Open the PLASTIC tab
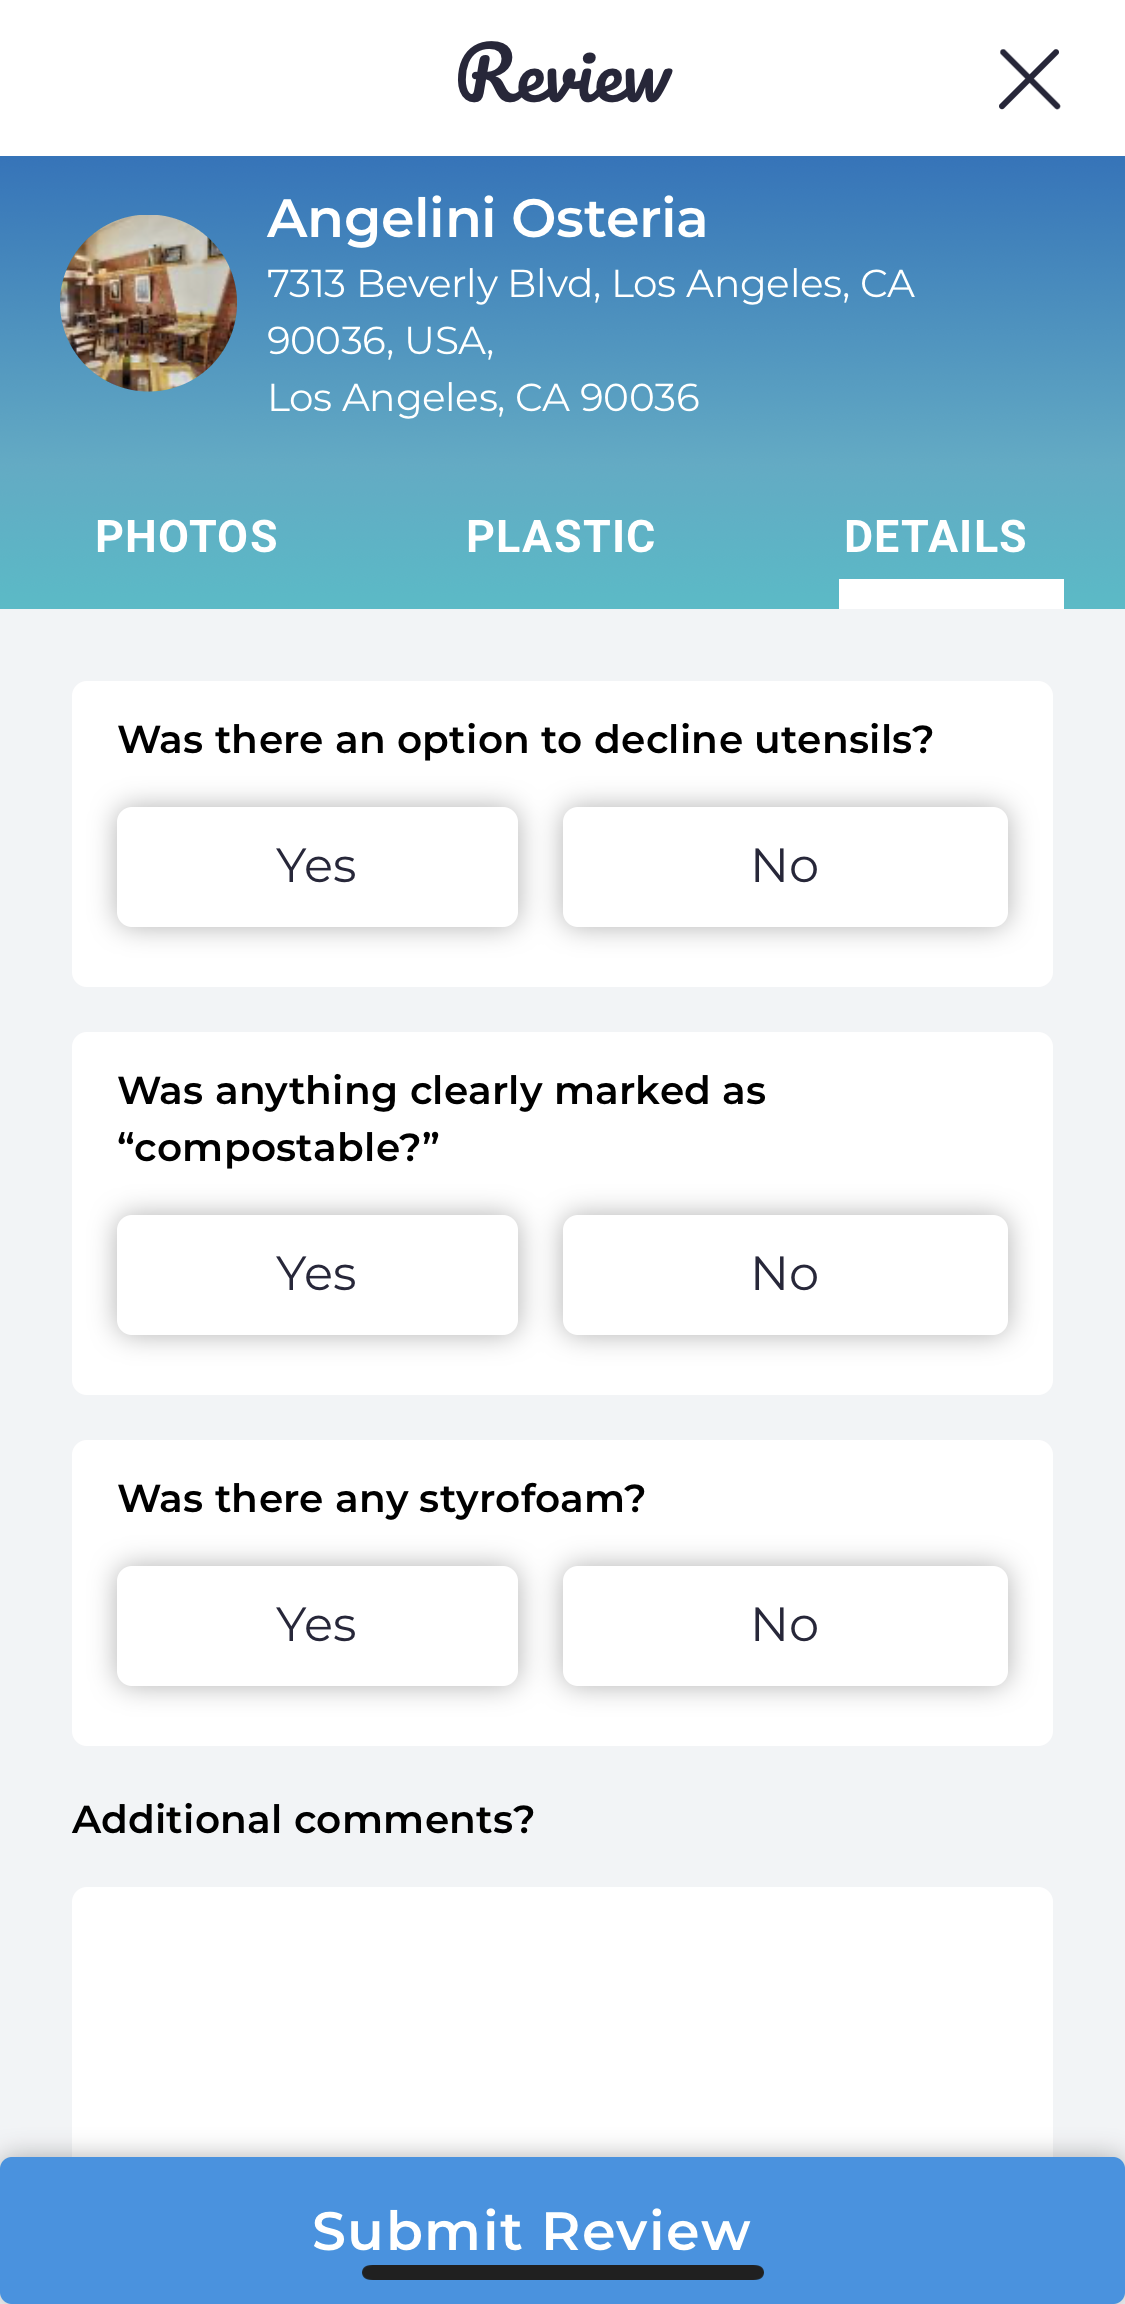 [561, 537]
